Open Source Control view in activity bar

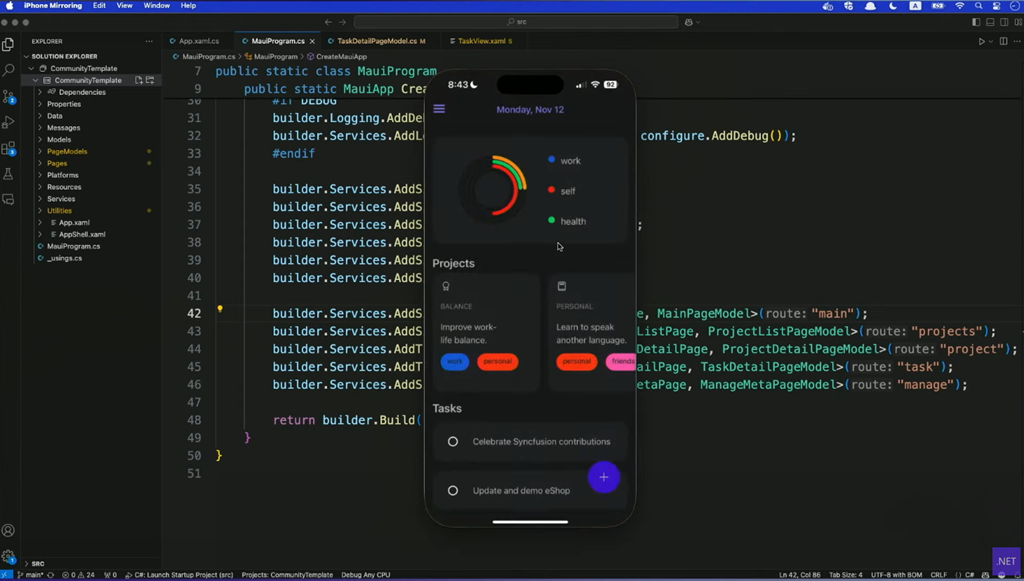coord(9,97)
